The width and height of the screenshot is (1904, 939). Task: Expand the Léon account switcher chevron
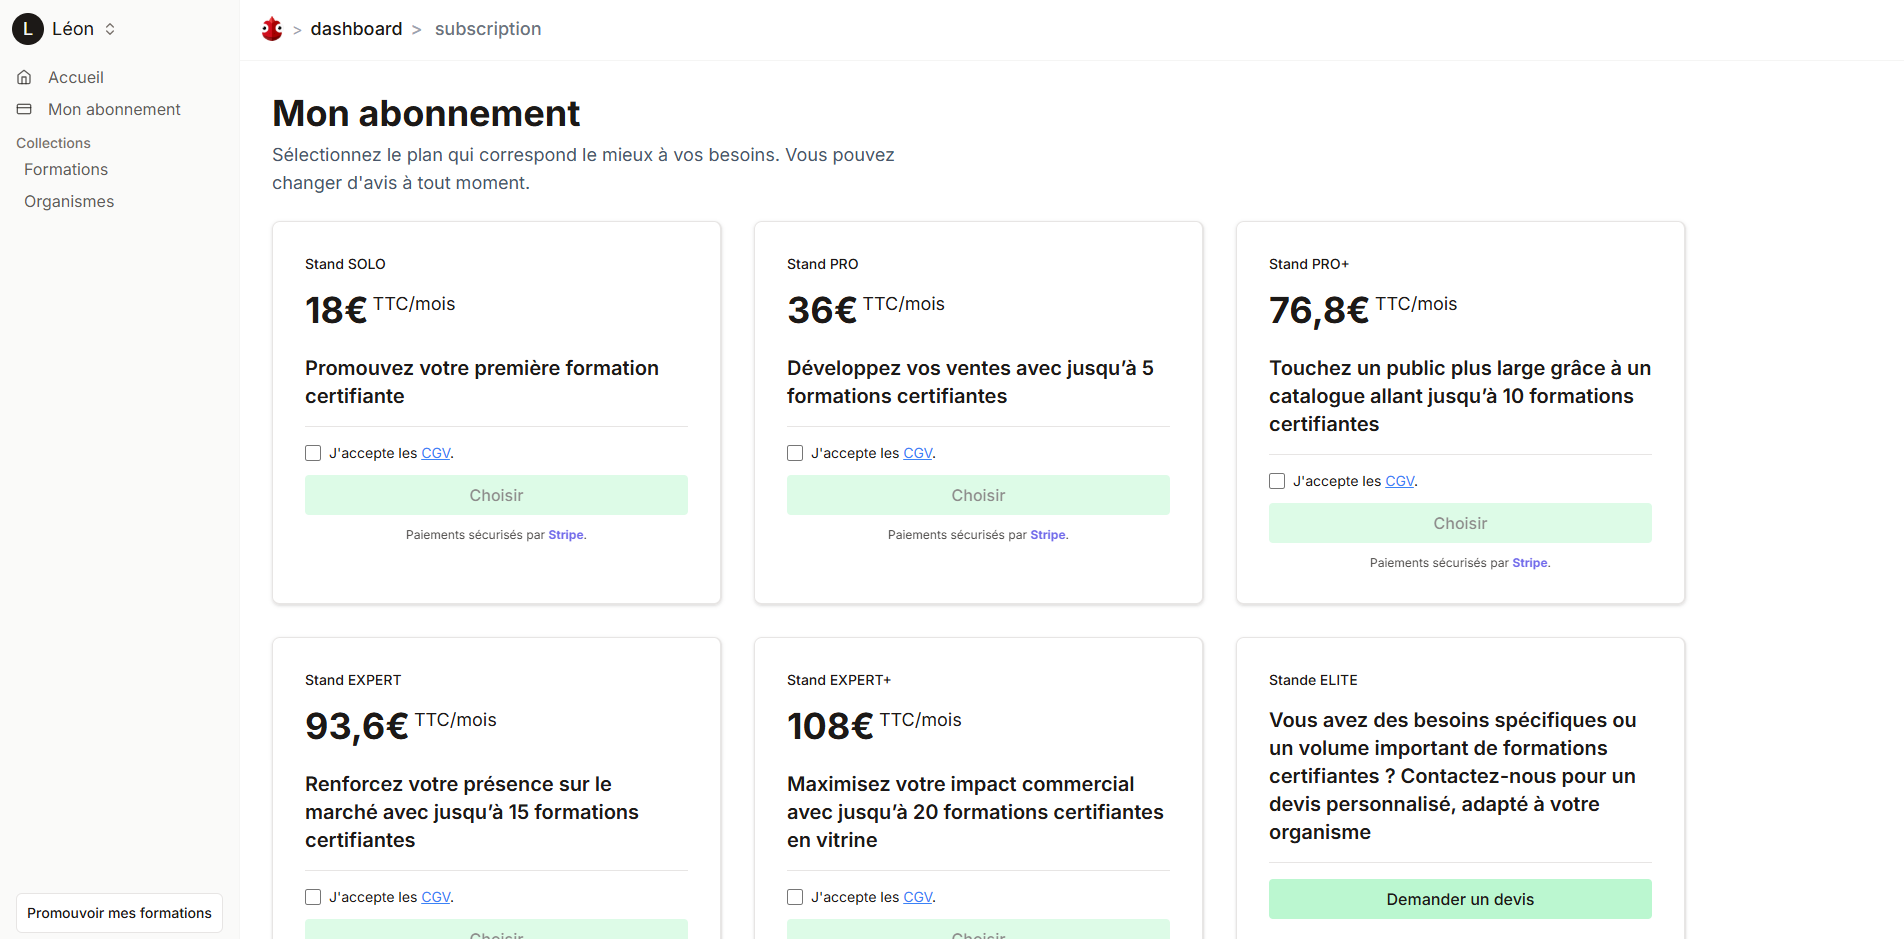pyautogui.click(x=110, y=29)
